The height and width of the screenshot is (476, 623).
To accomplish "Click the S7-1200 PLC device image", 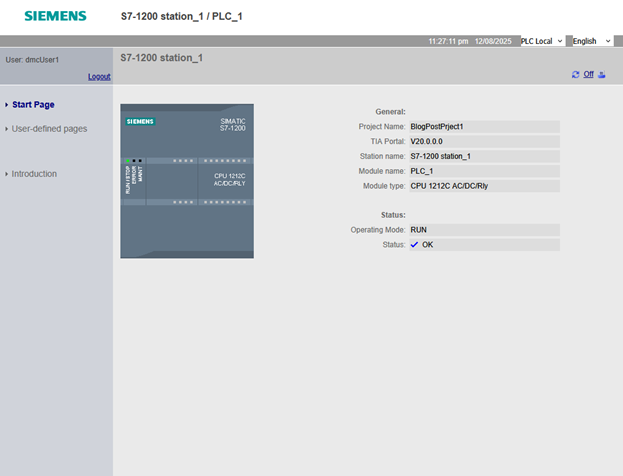I will click(x=187, y=181).
